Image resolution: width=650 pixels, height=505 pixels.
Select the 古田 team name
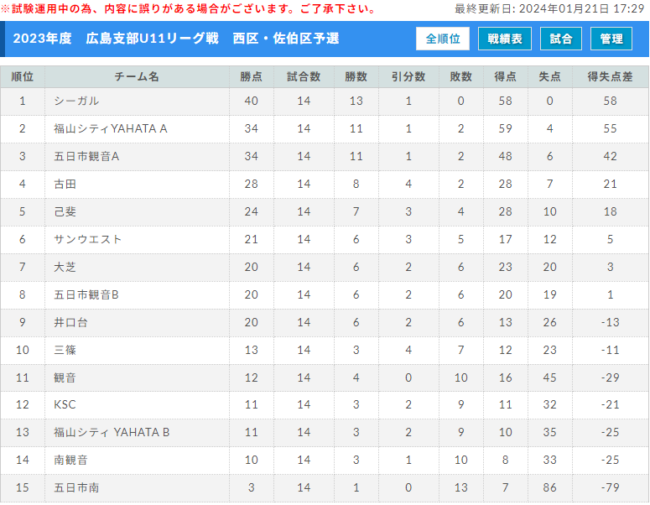click(65, 184)
